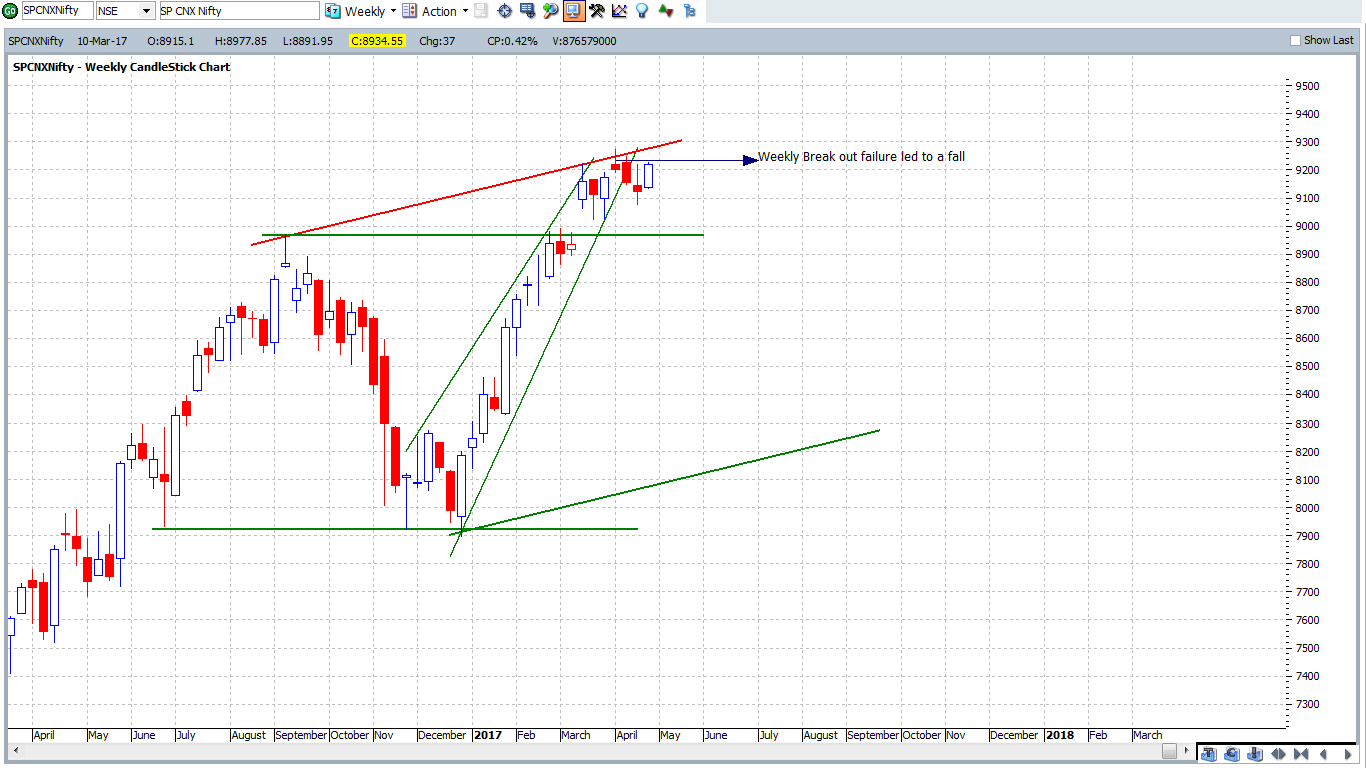Expand the Weekly timeframe dropdown
Screen dimensions: 1366x768
point(393,11)
